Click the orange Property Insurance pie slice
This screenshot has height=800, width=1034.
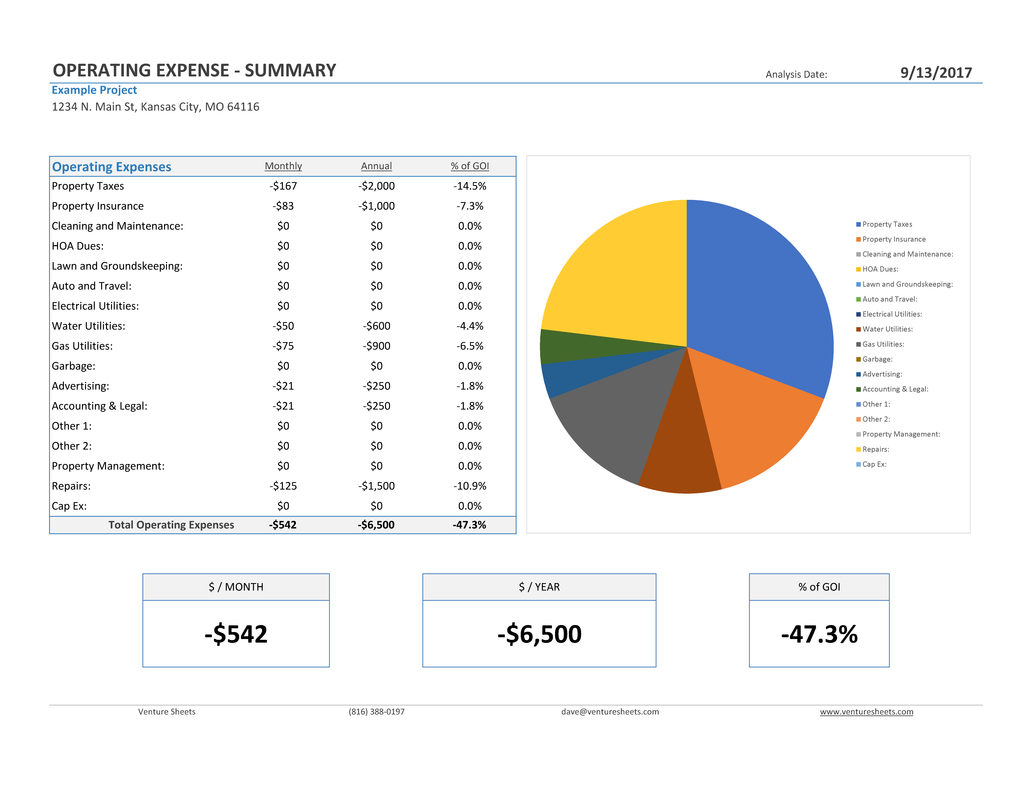point(752,415)
